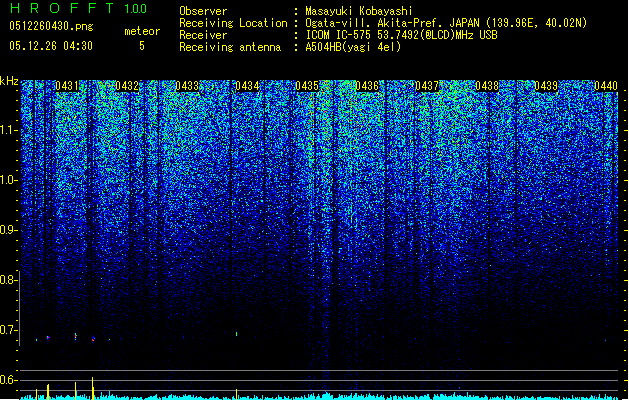The width and height of the screenshot is (629, 400).
Task: Click the "meteor" count label
Action: [x=142, y=31]
